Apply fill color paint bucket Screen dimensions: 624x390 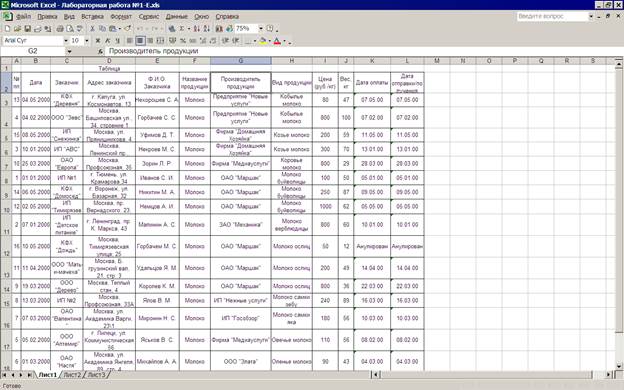[x=263, y=41]
